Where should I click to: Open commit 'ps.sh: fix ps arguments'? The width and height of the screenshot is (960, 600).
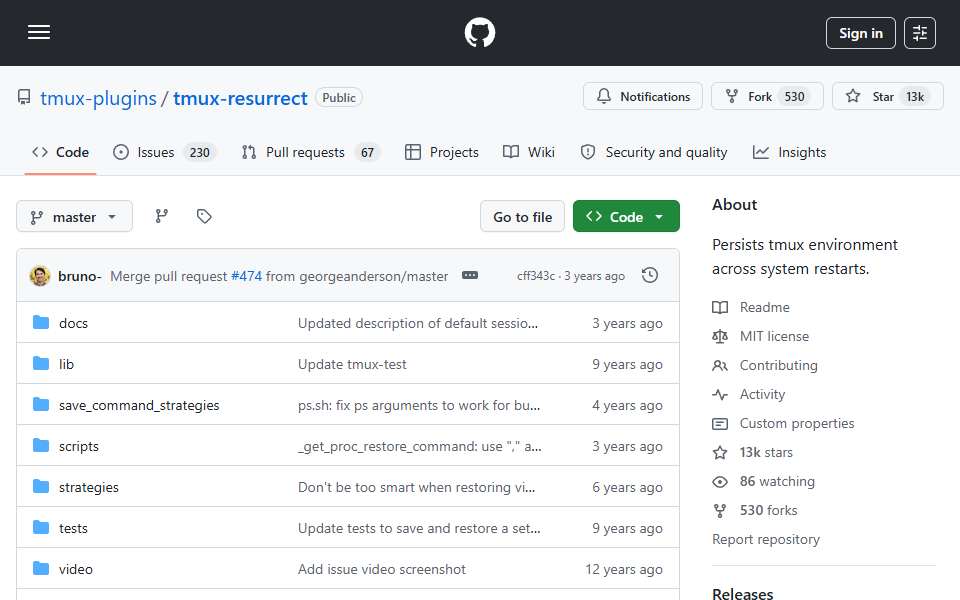tap(419, 405)
